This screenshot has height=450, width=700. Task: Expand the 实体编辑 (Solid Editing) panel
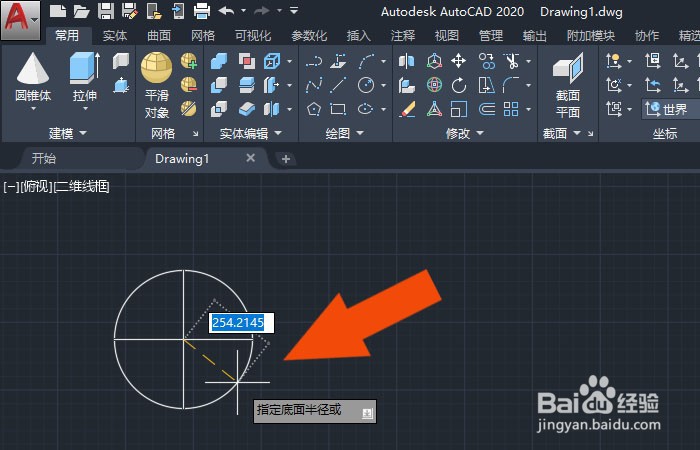coord(278,133)
